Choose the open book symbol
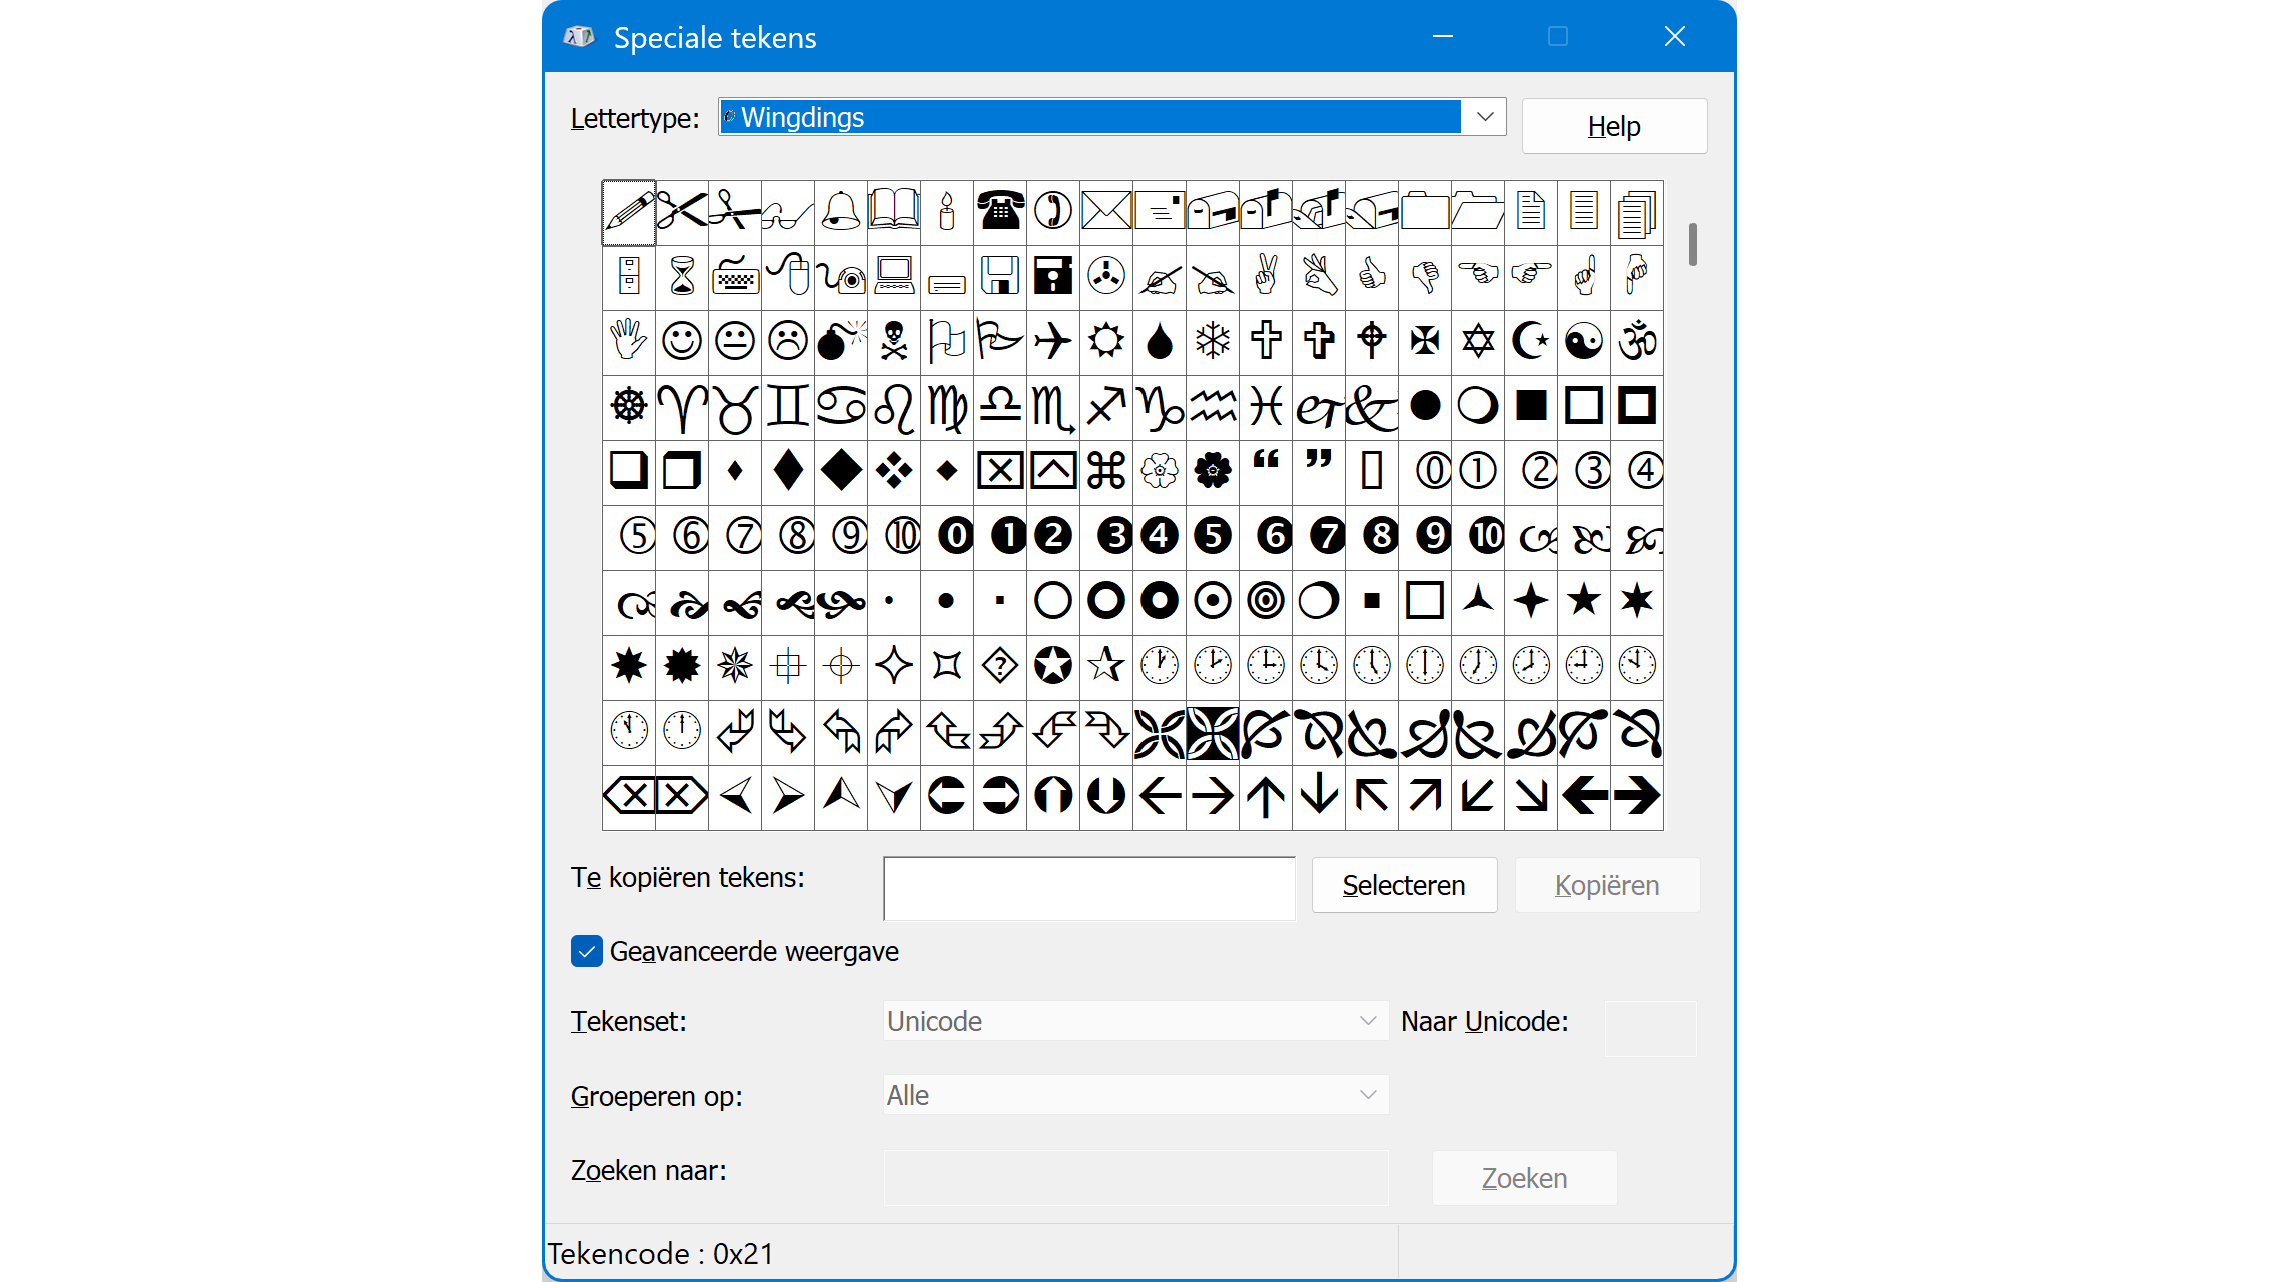This screenshot has width=2279, height=1282. pyautogui.click(x=894, y=211)
